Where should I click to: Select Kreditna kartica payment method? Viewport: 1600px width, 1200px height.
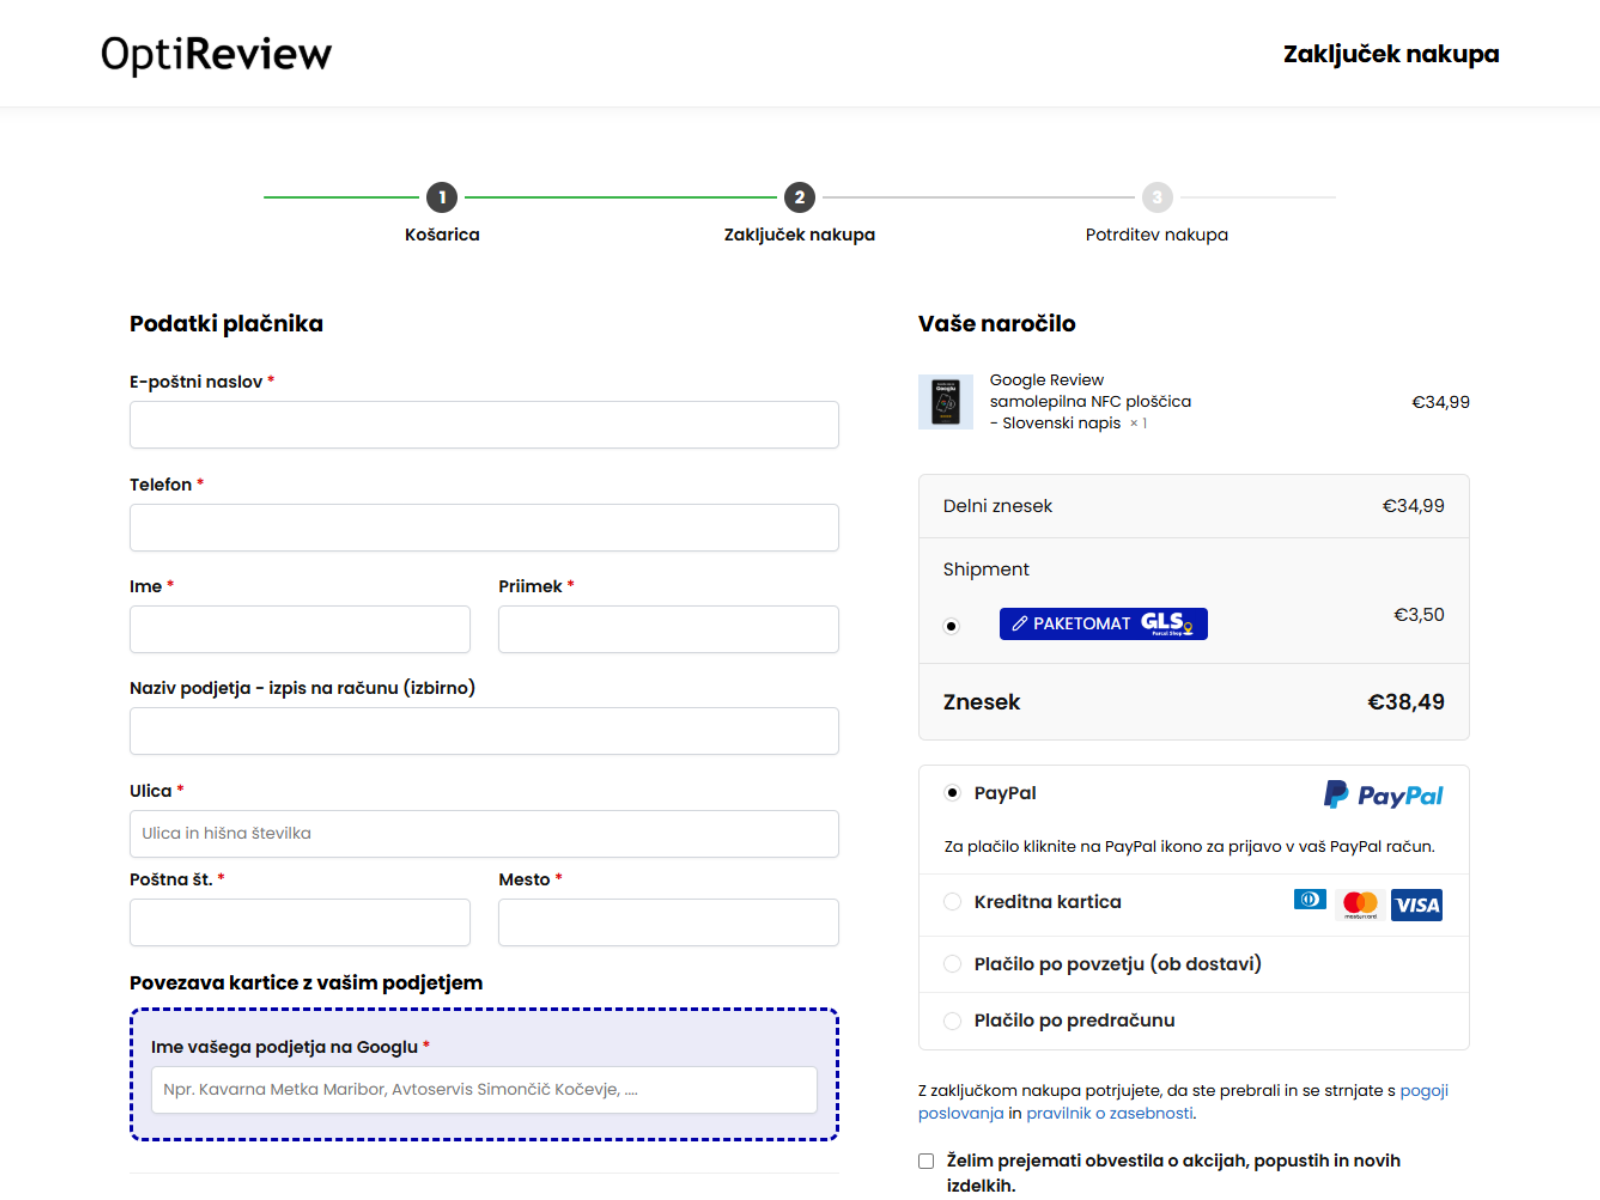[x=952, y=902]
